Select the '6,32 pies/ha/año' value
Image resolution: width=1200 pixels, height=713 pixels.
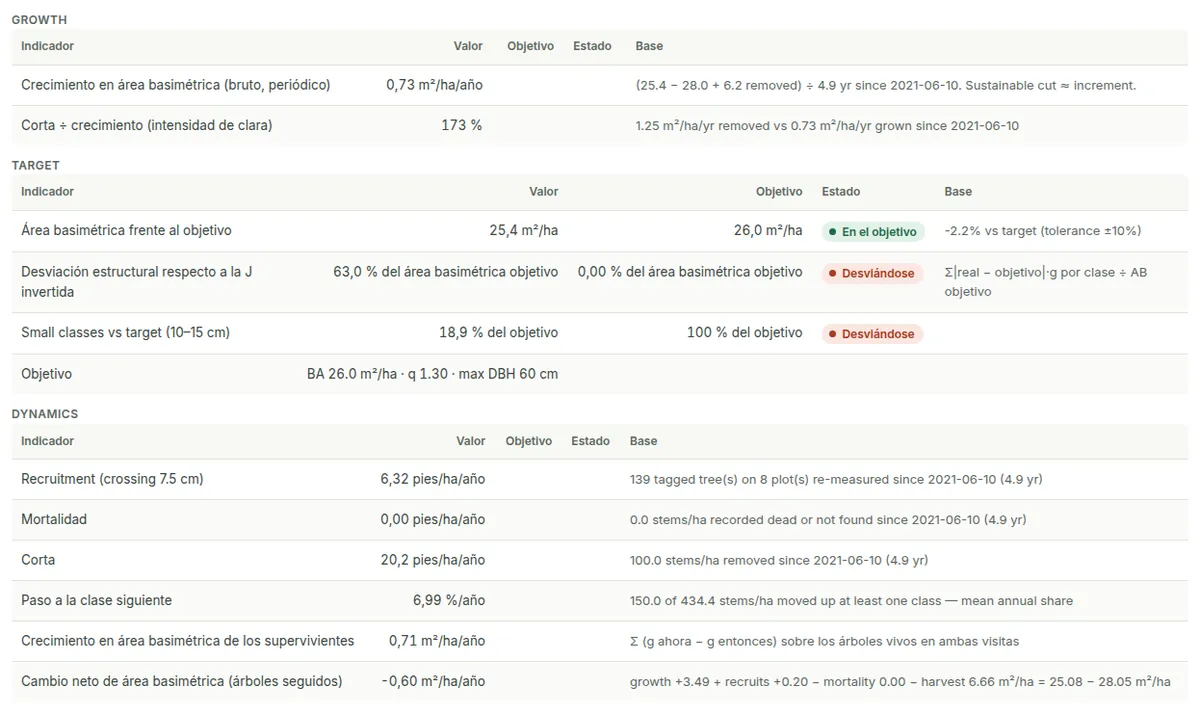(433, 479)
